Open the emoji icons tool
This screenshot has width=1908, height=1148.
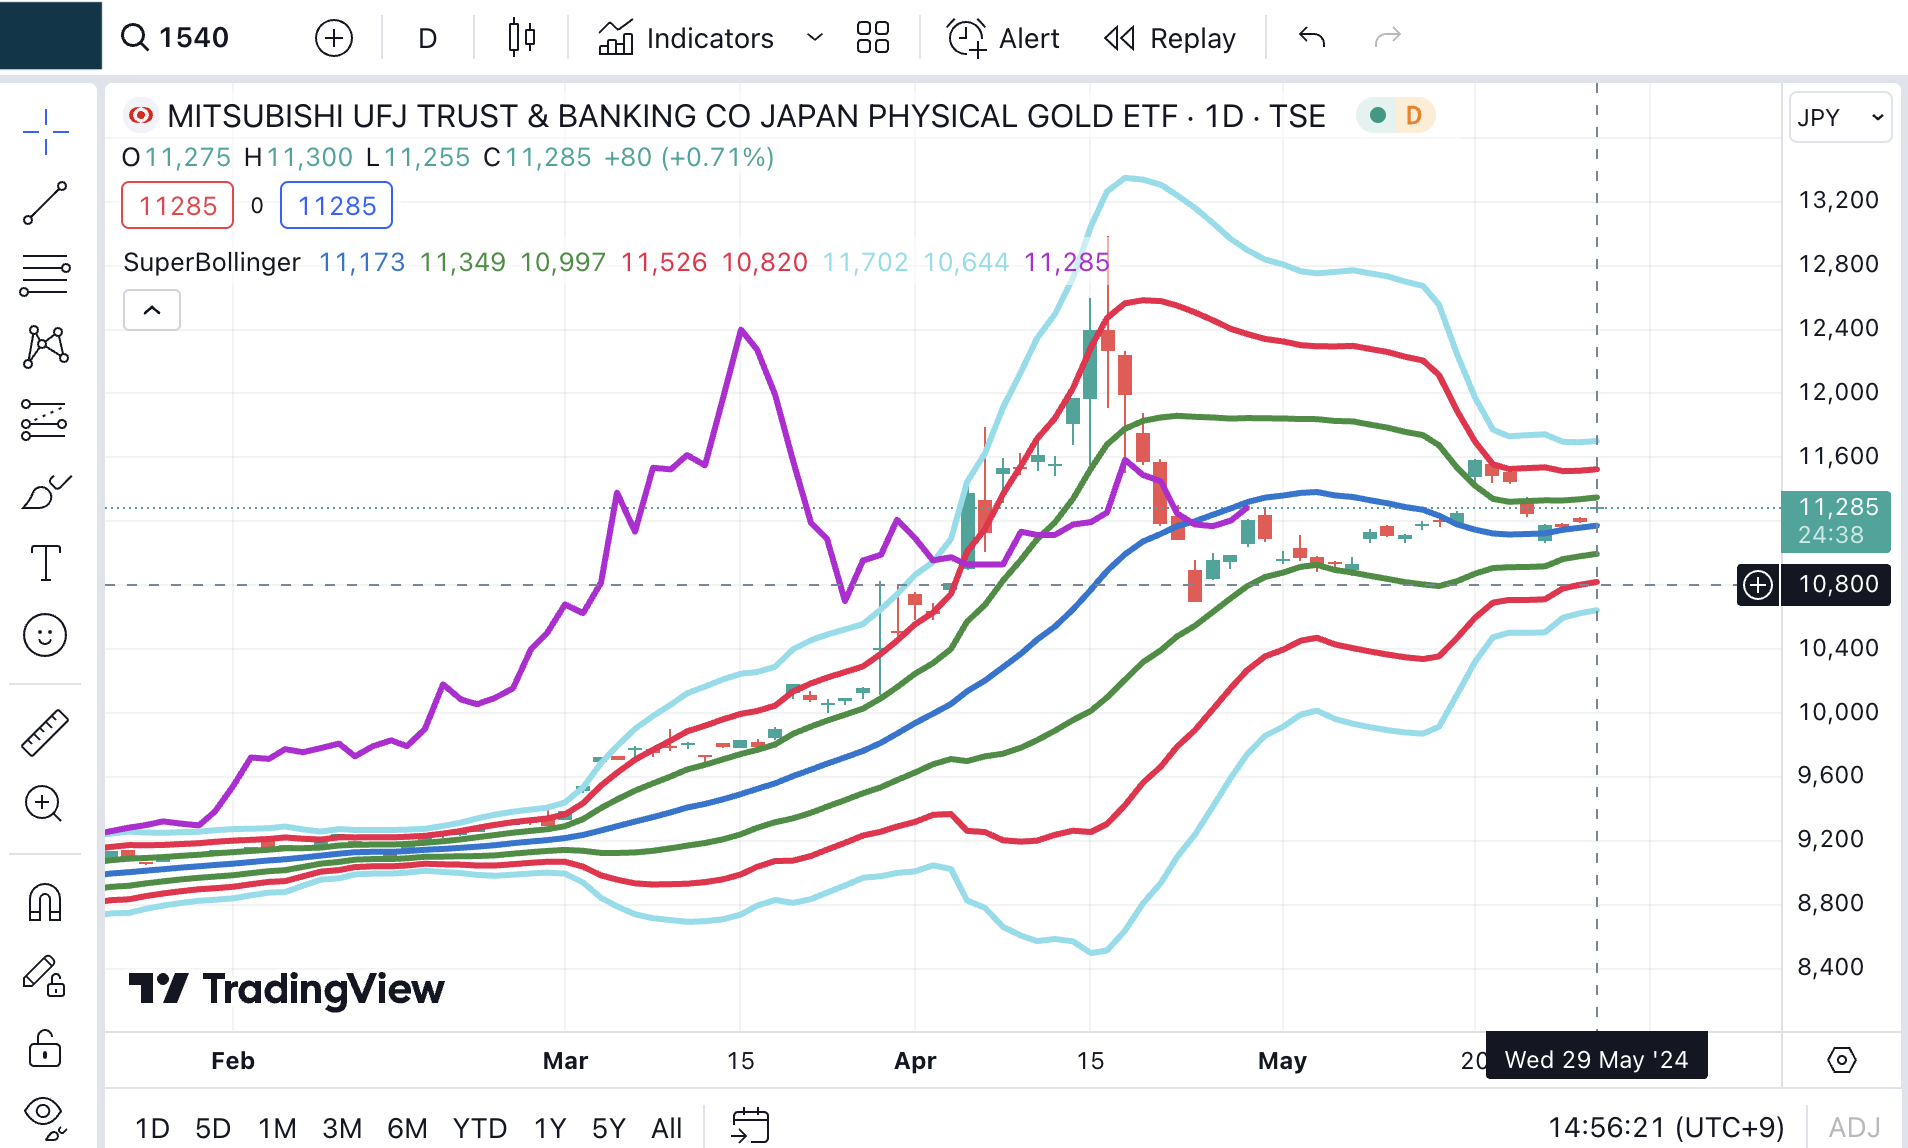click(x=45, y=635)
